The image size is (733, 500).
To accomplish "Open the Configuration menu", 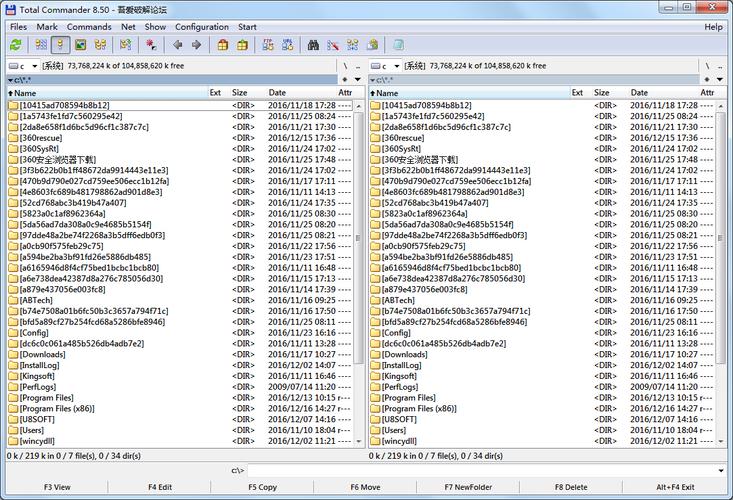I will pyautogui.click(x=202, y=27).
